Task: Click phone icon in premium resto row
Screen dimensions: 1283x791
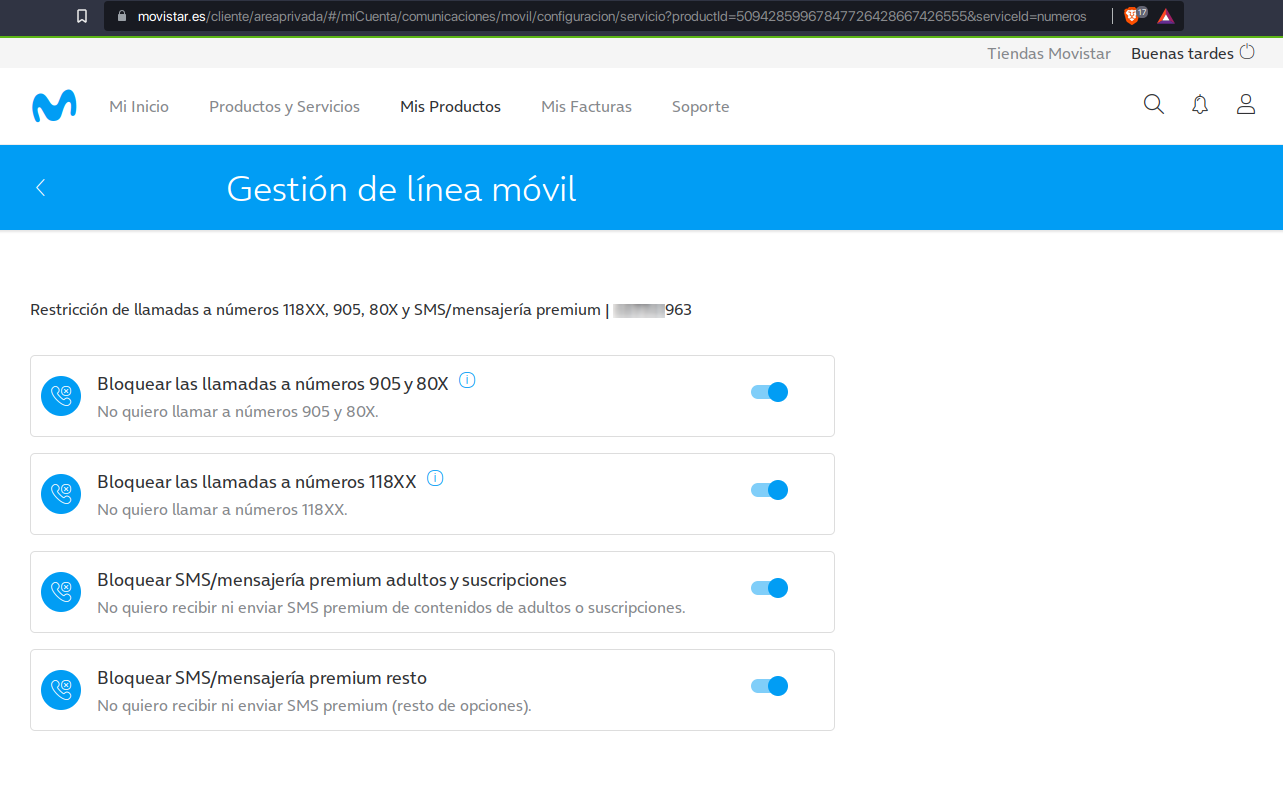Action: click(x=61, y=690)
